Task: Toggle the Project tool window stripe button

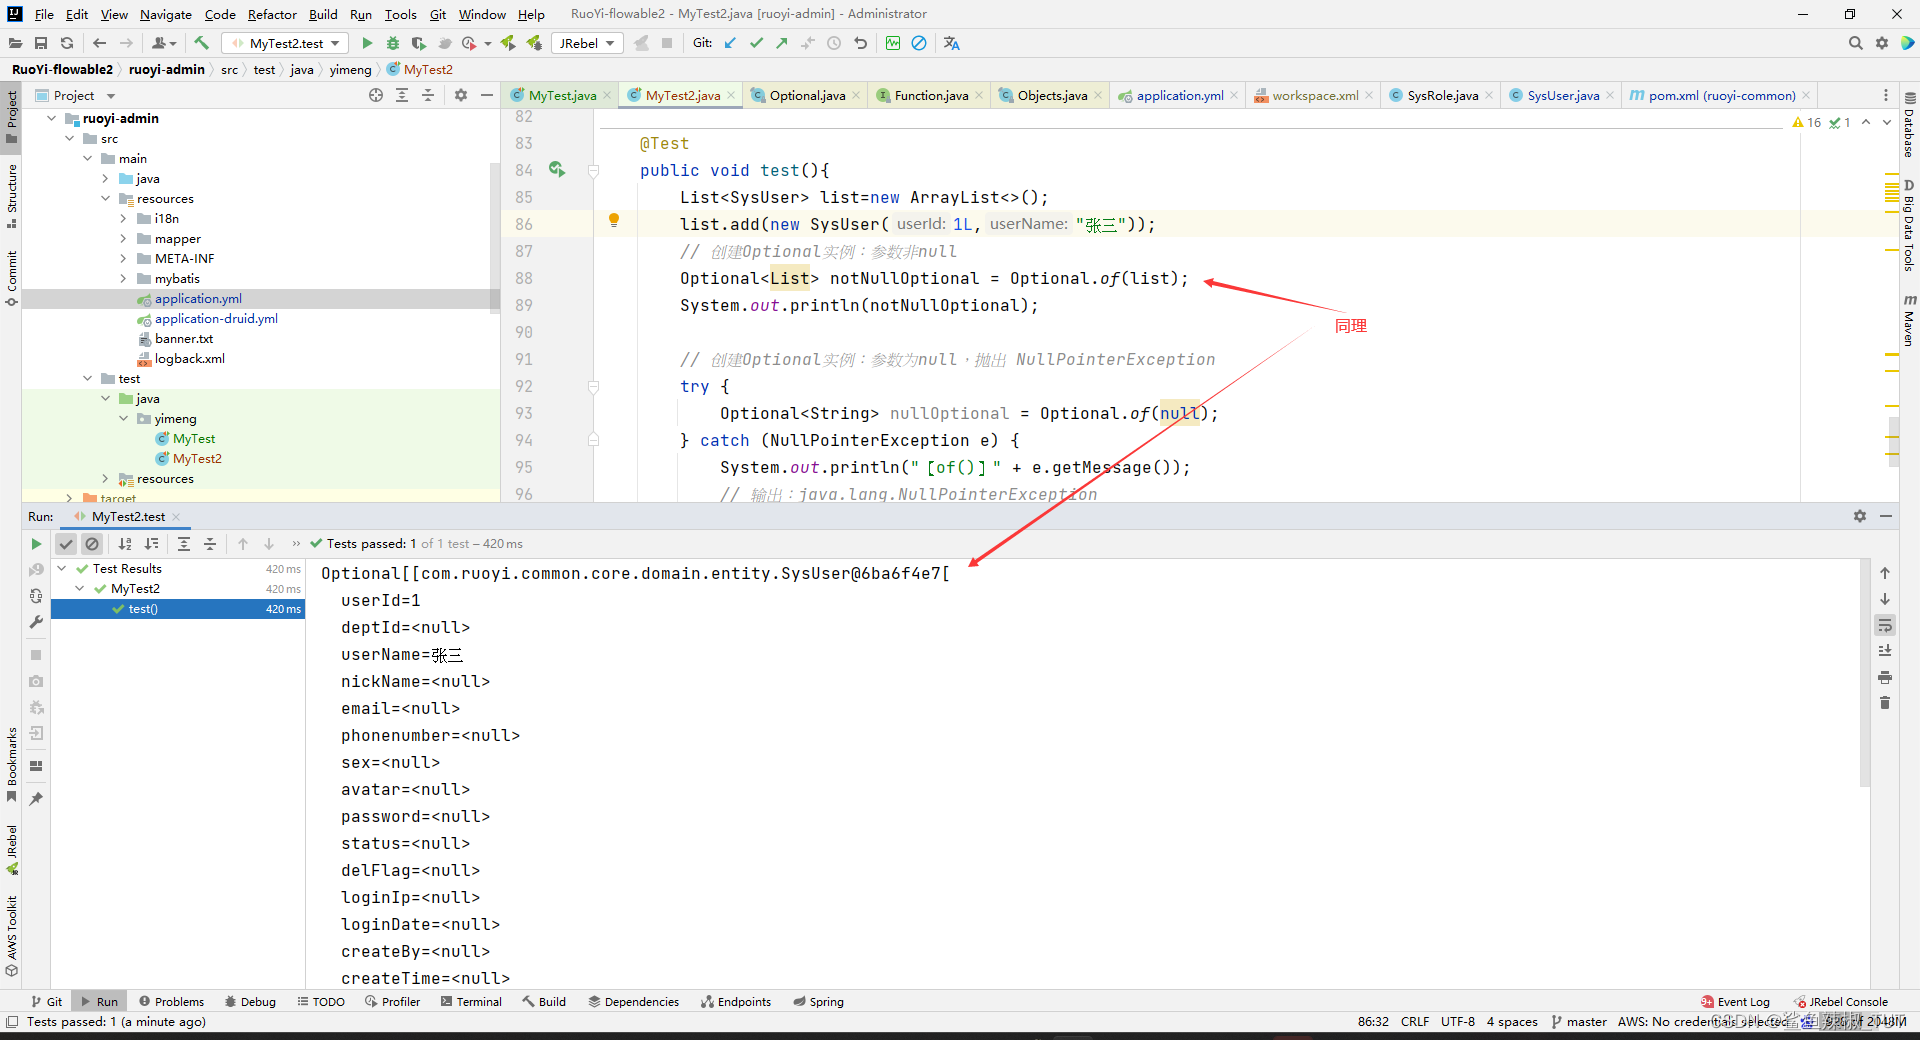Action: (x=11, y=116)
